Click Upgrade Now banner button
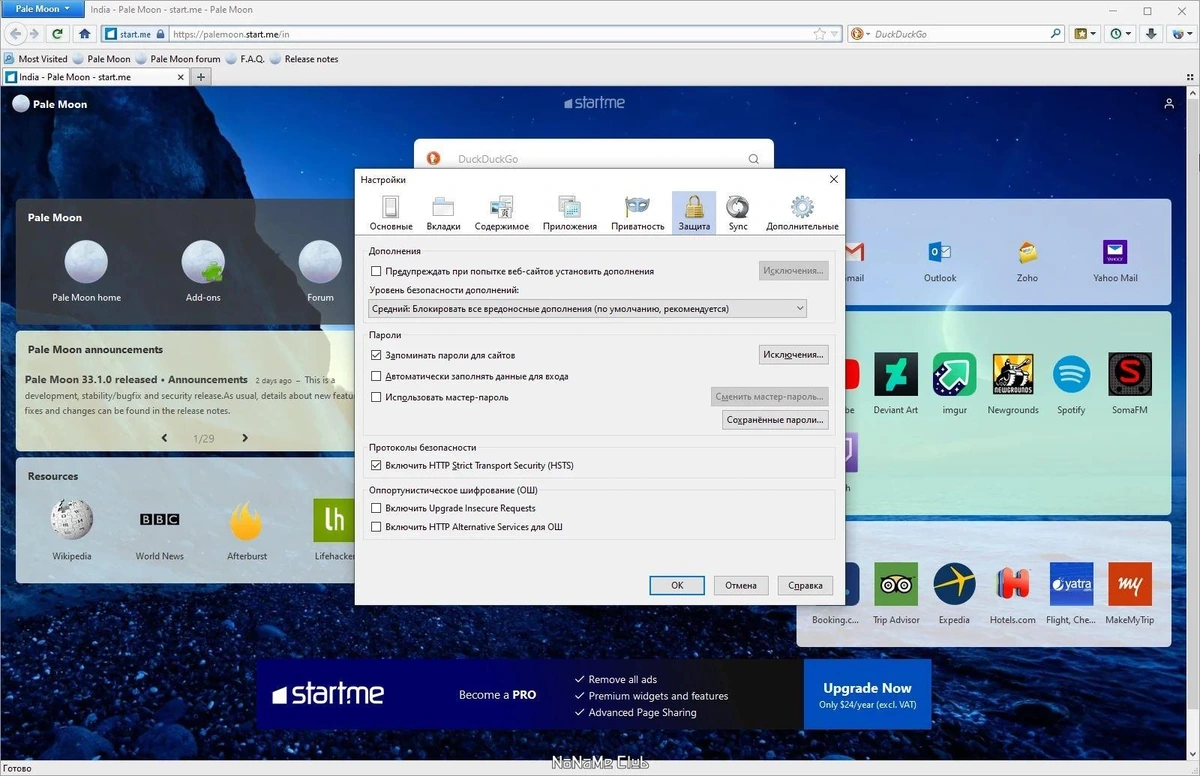The height and width of the screenshot is (776, 1200). click(x=867, y=694)
